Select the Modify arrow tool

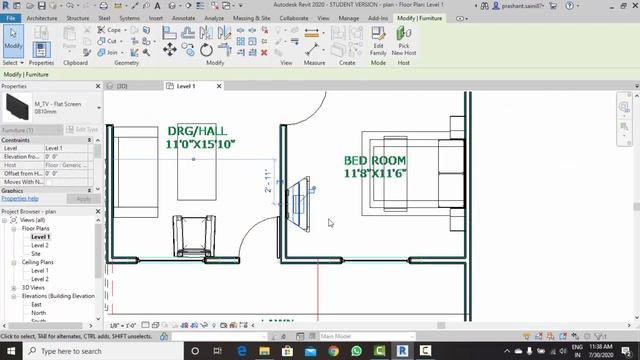point(13,41)
